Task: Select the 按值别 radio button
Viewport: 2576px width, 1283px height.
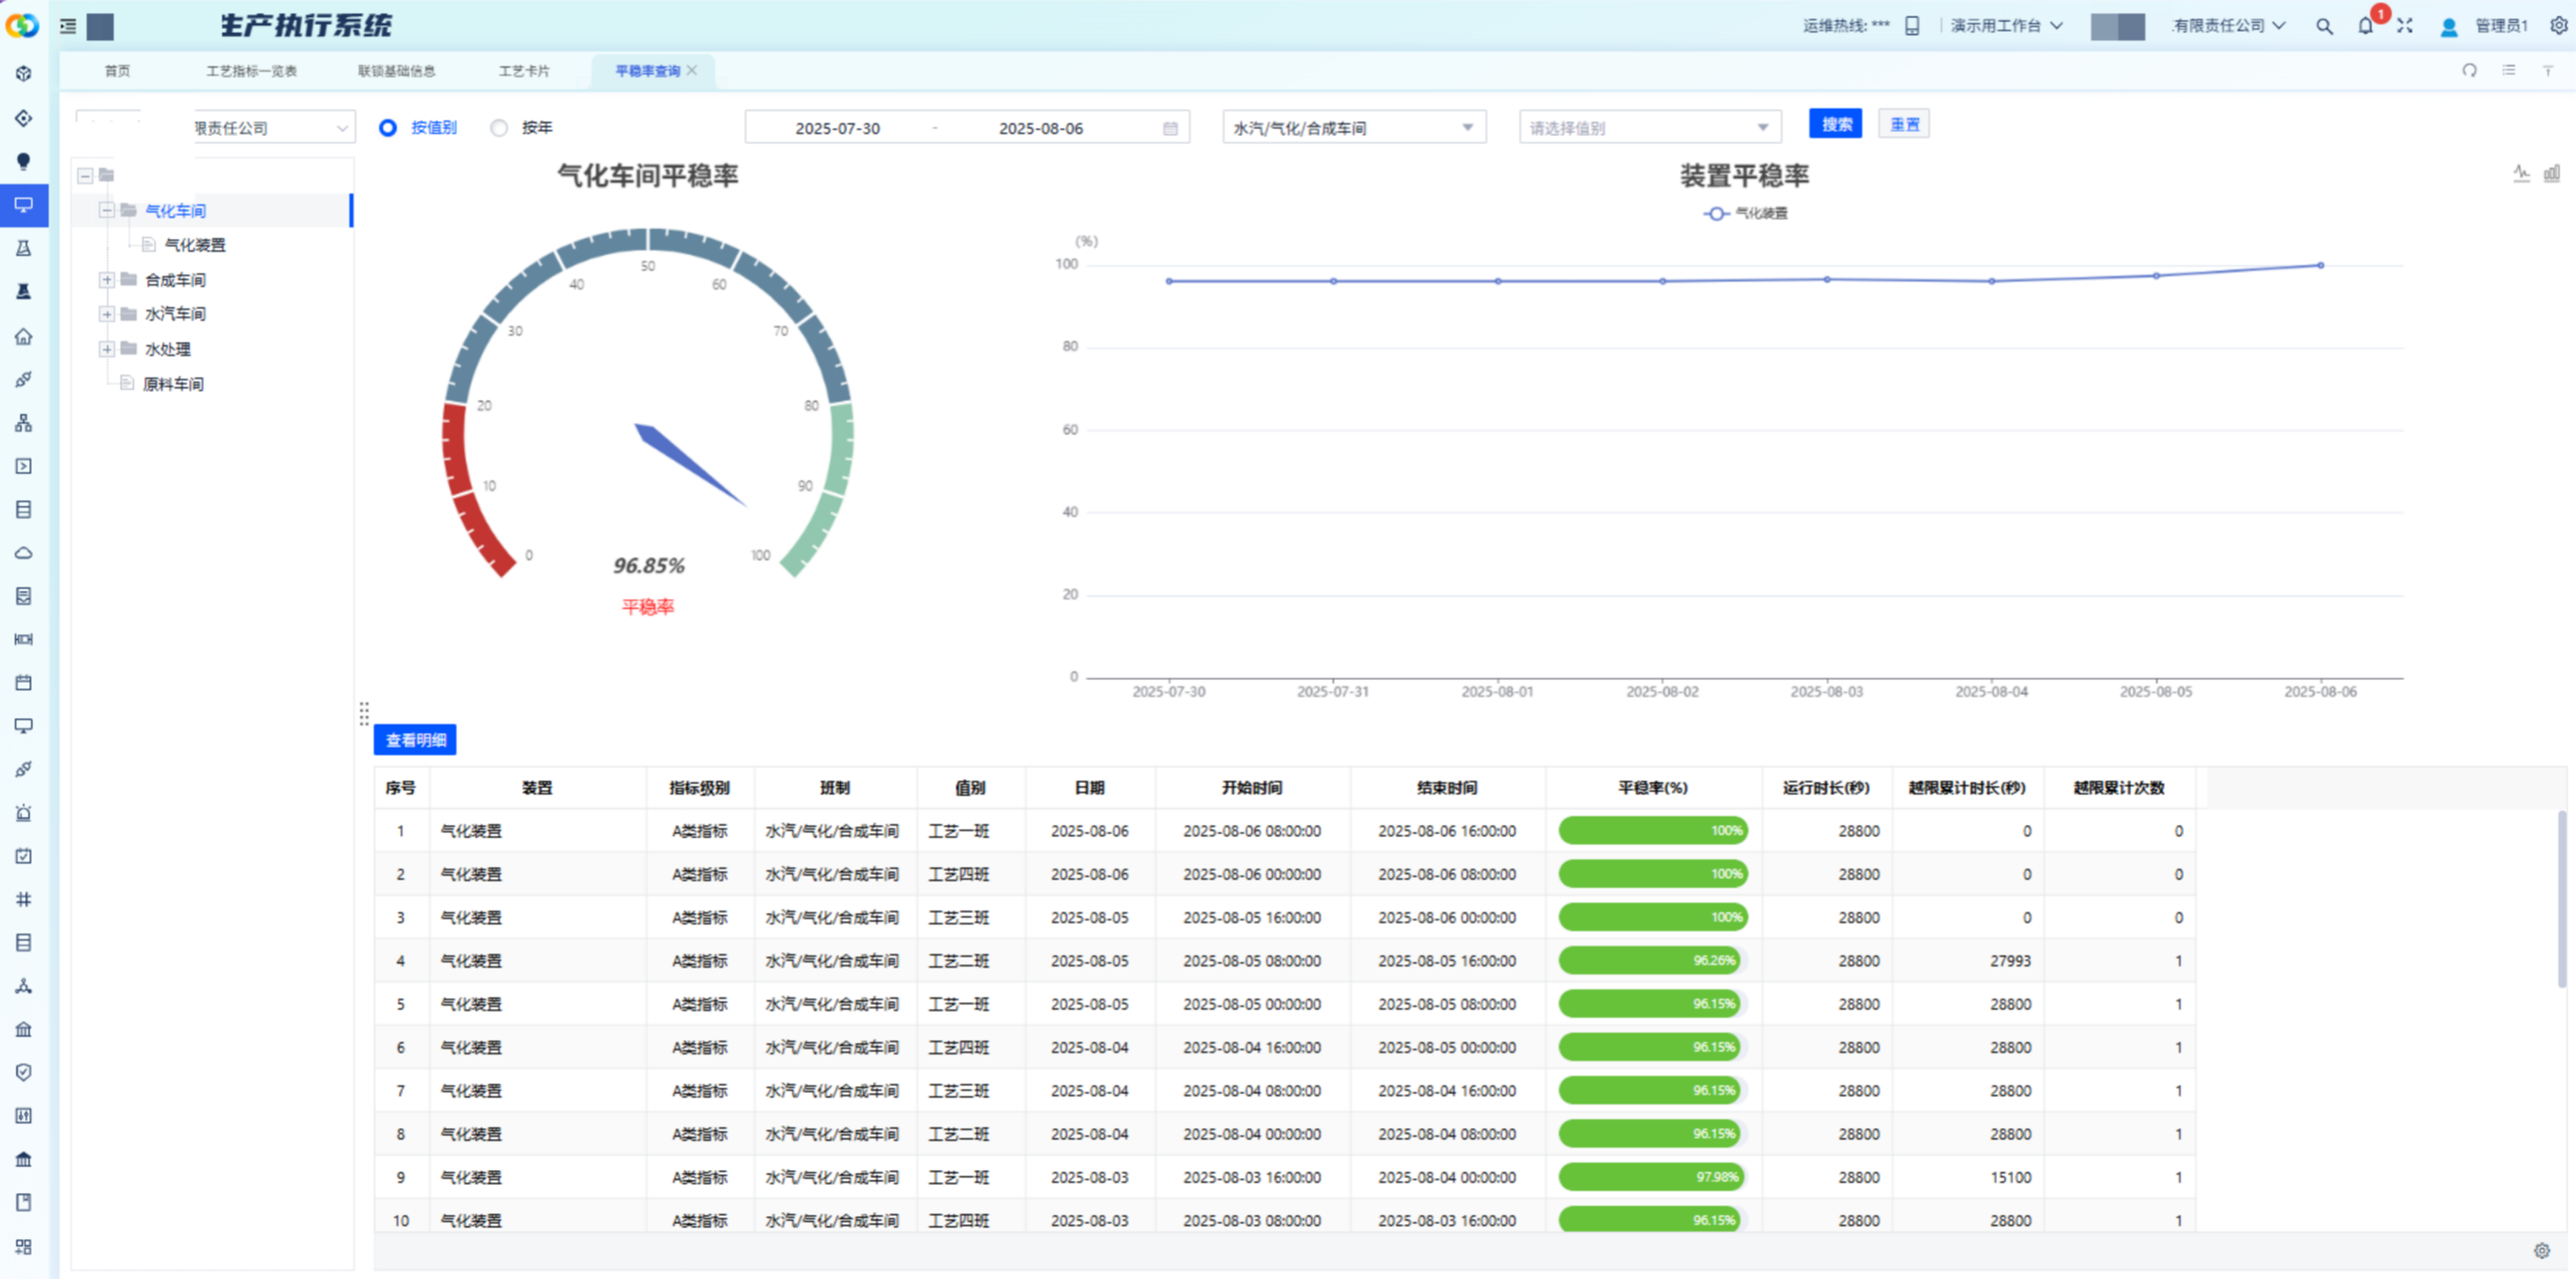Action: 388,128
